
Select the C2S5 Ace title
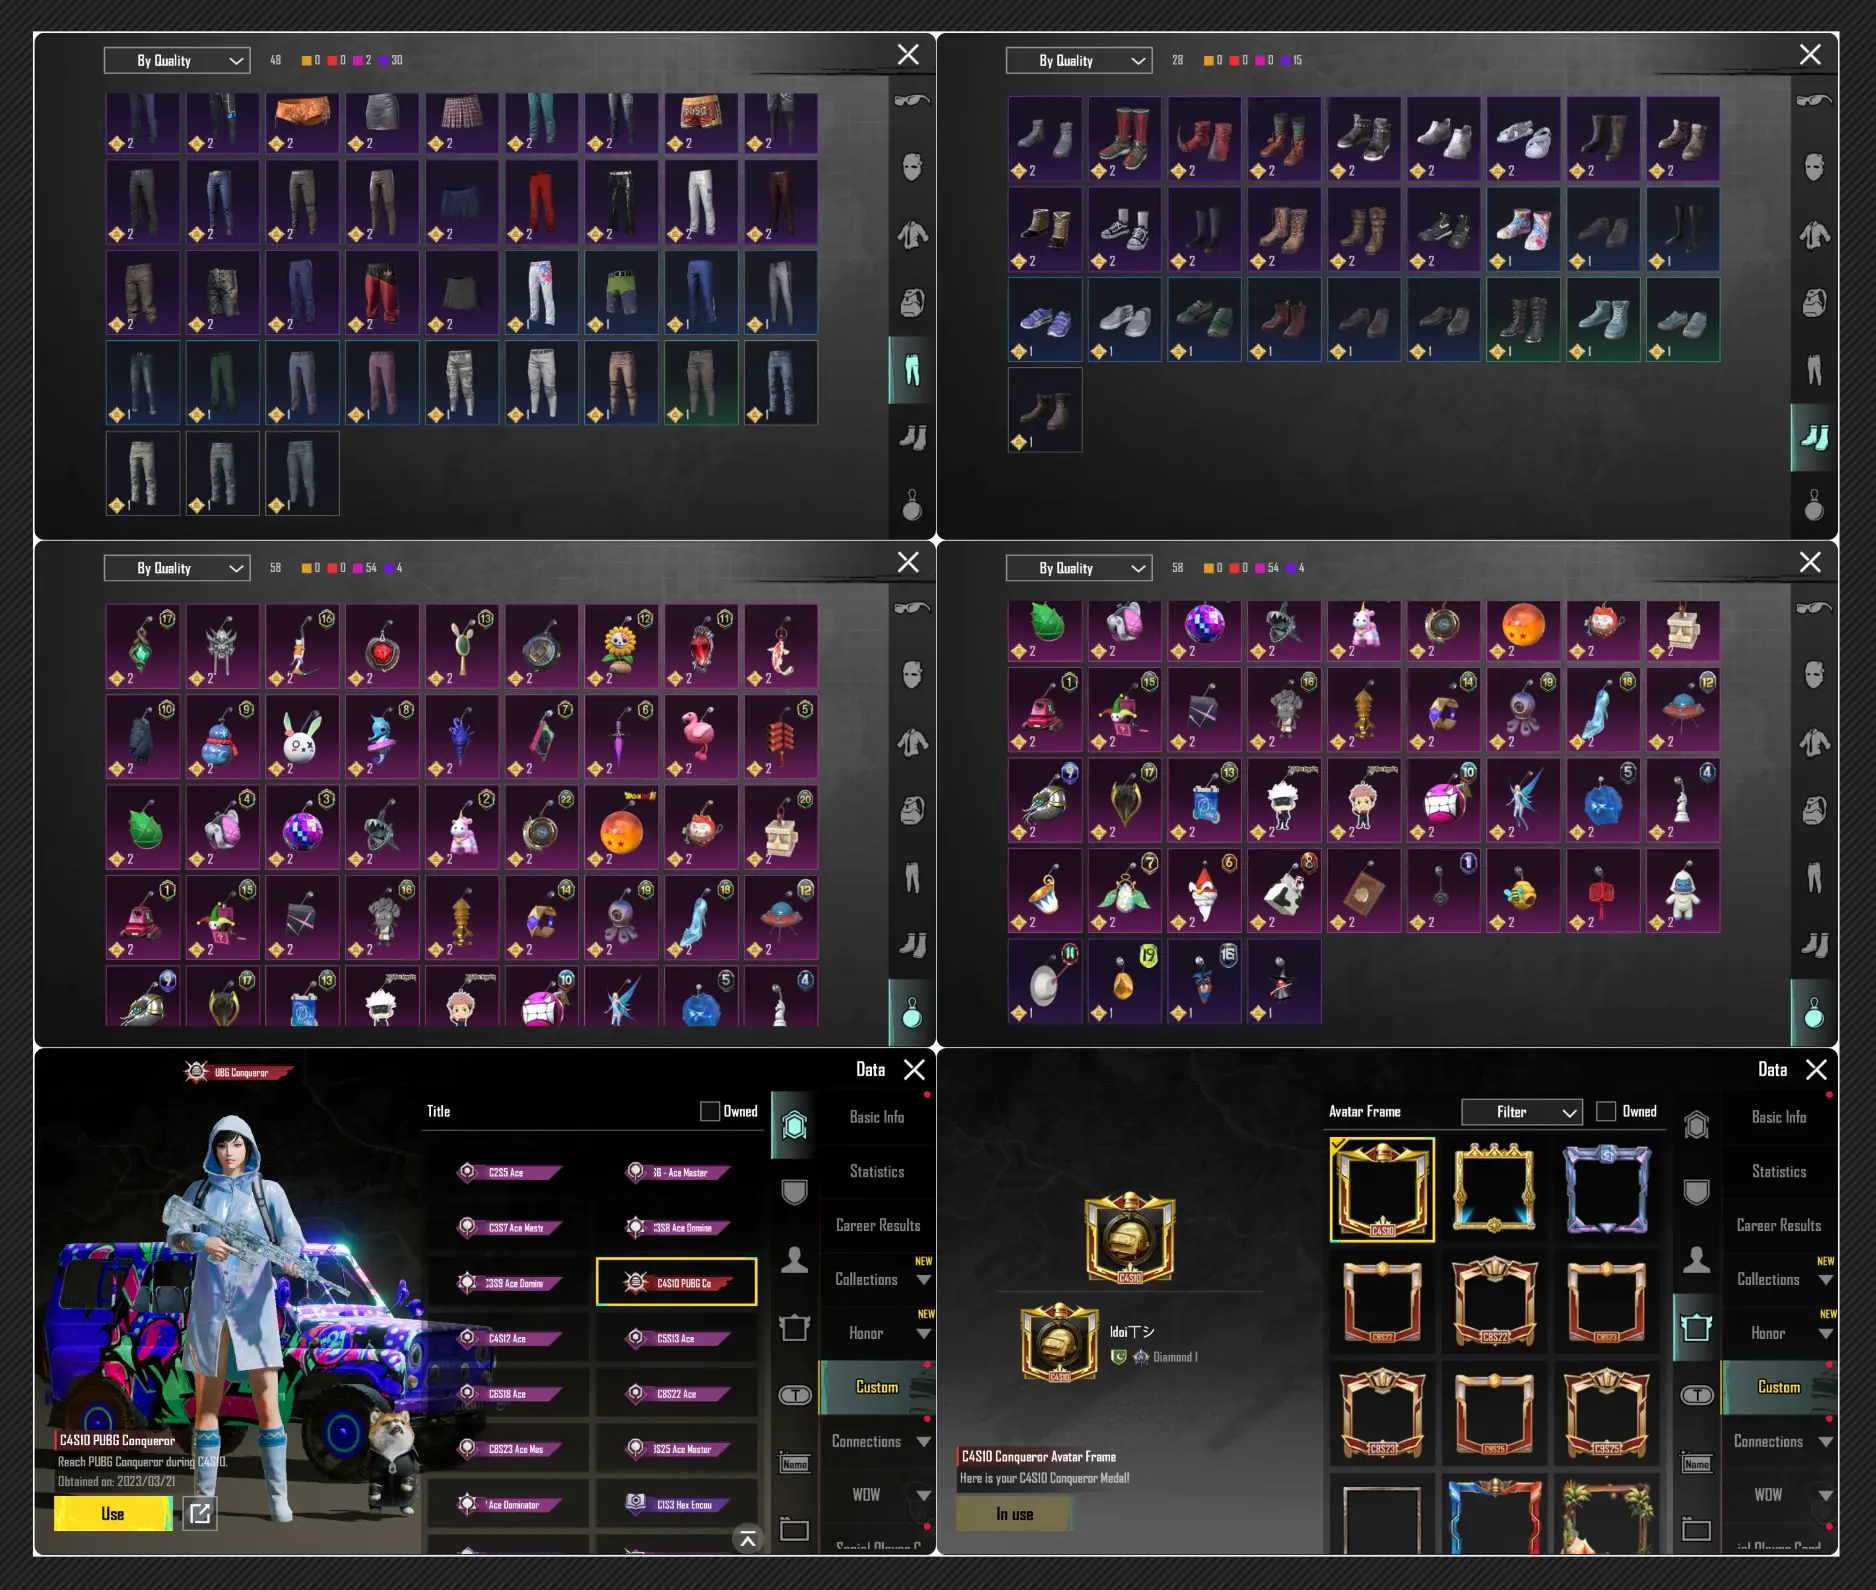(x=509, y=1172)
